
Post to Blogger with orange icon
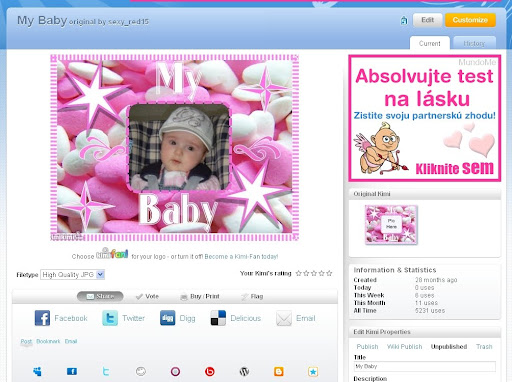click(279, 371)
